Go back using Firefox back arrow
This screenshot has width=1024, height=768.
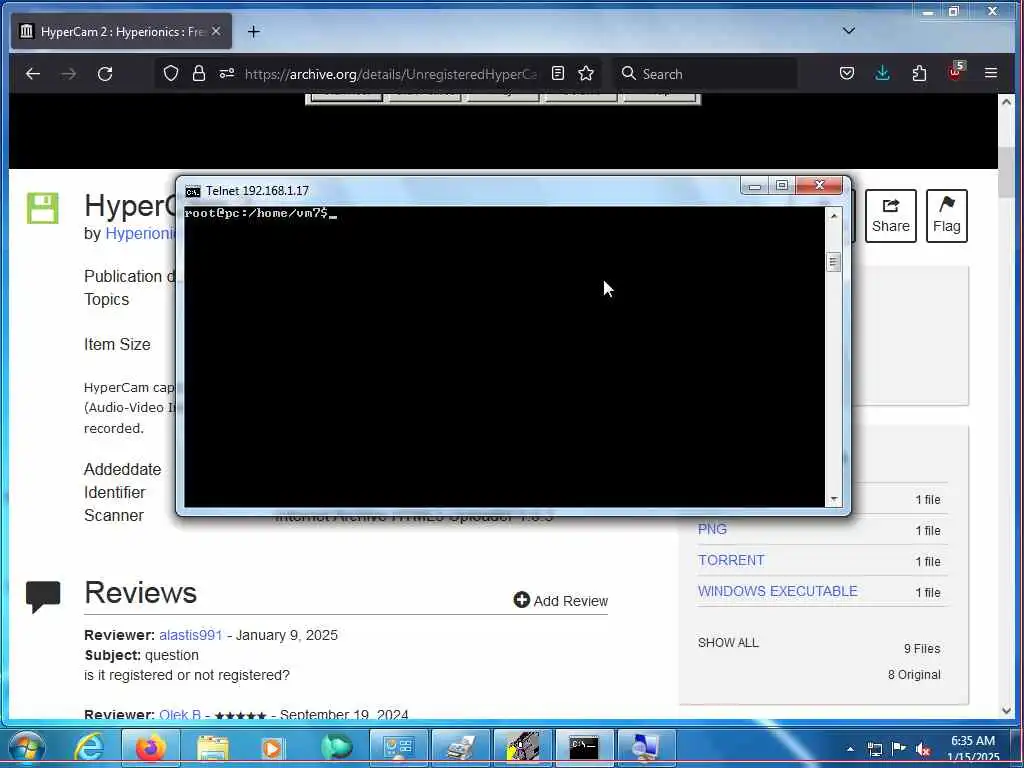pyautogui.click(x=33, y=74)
